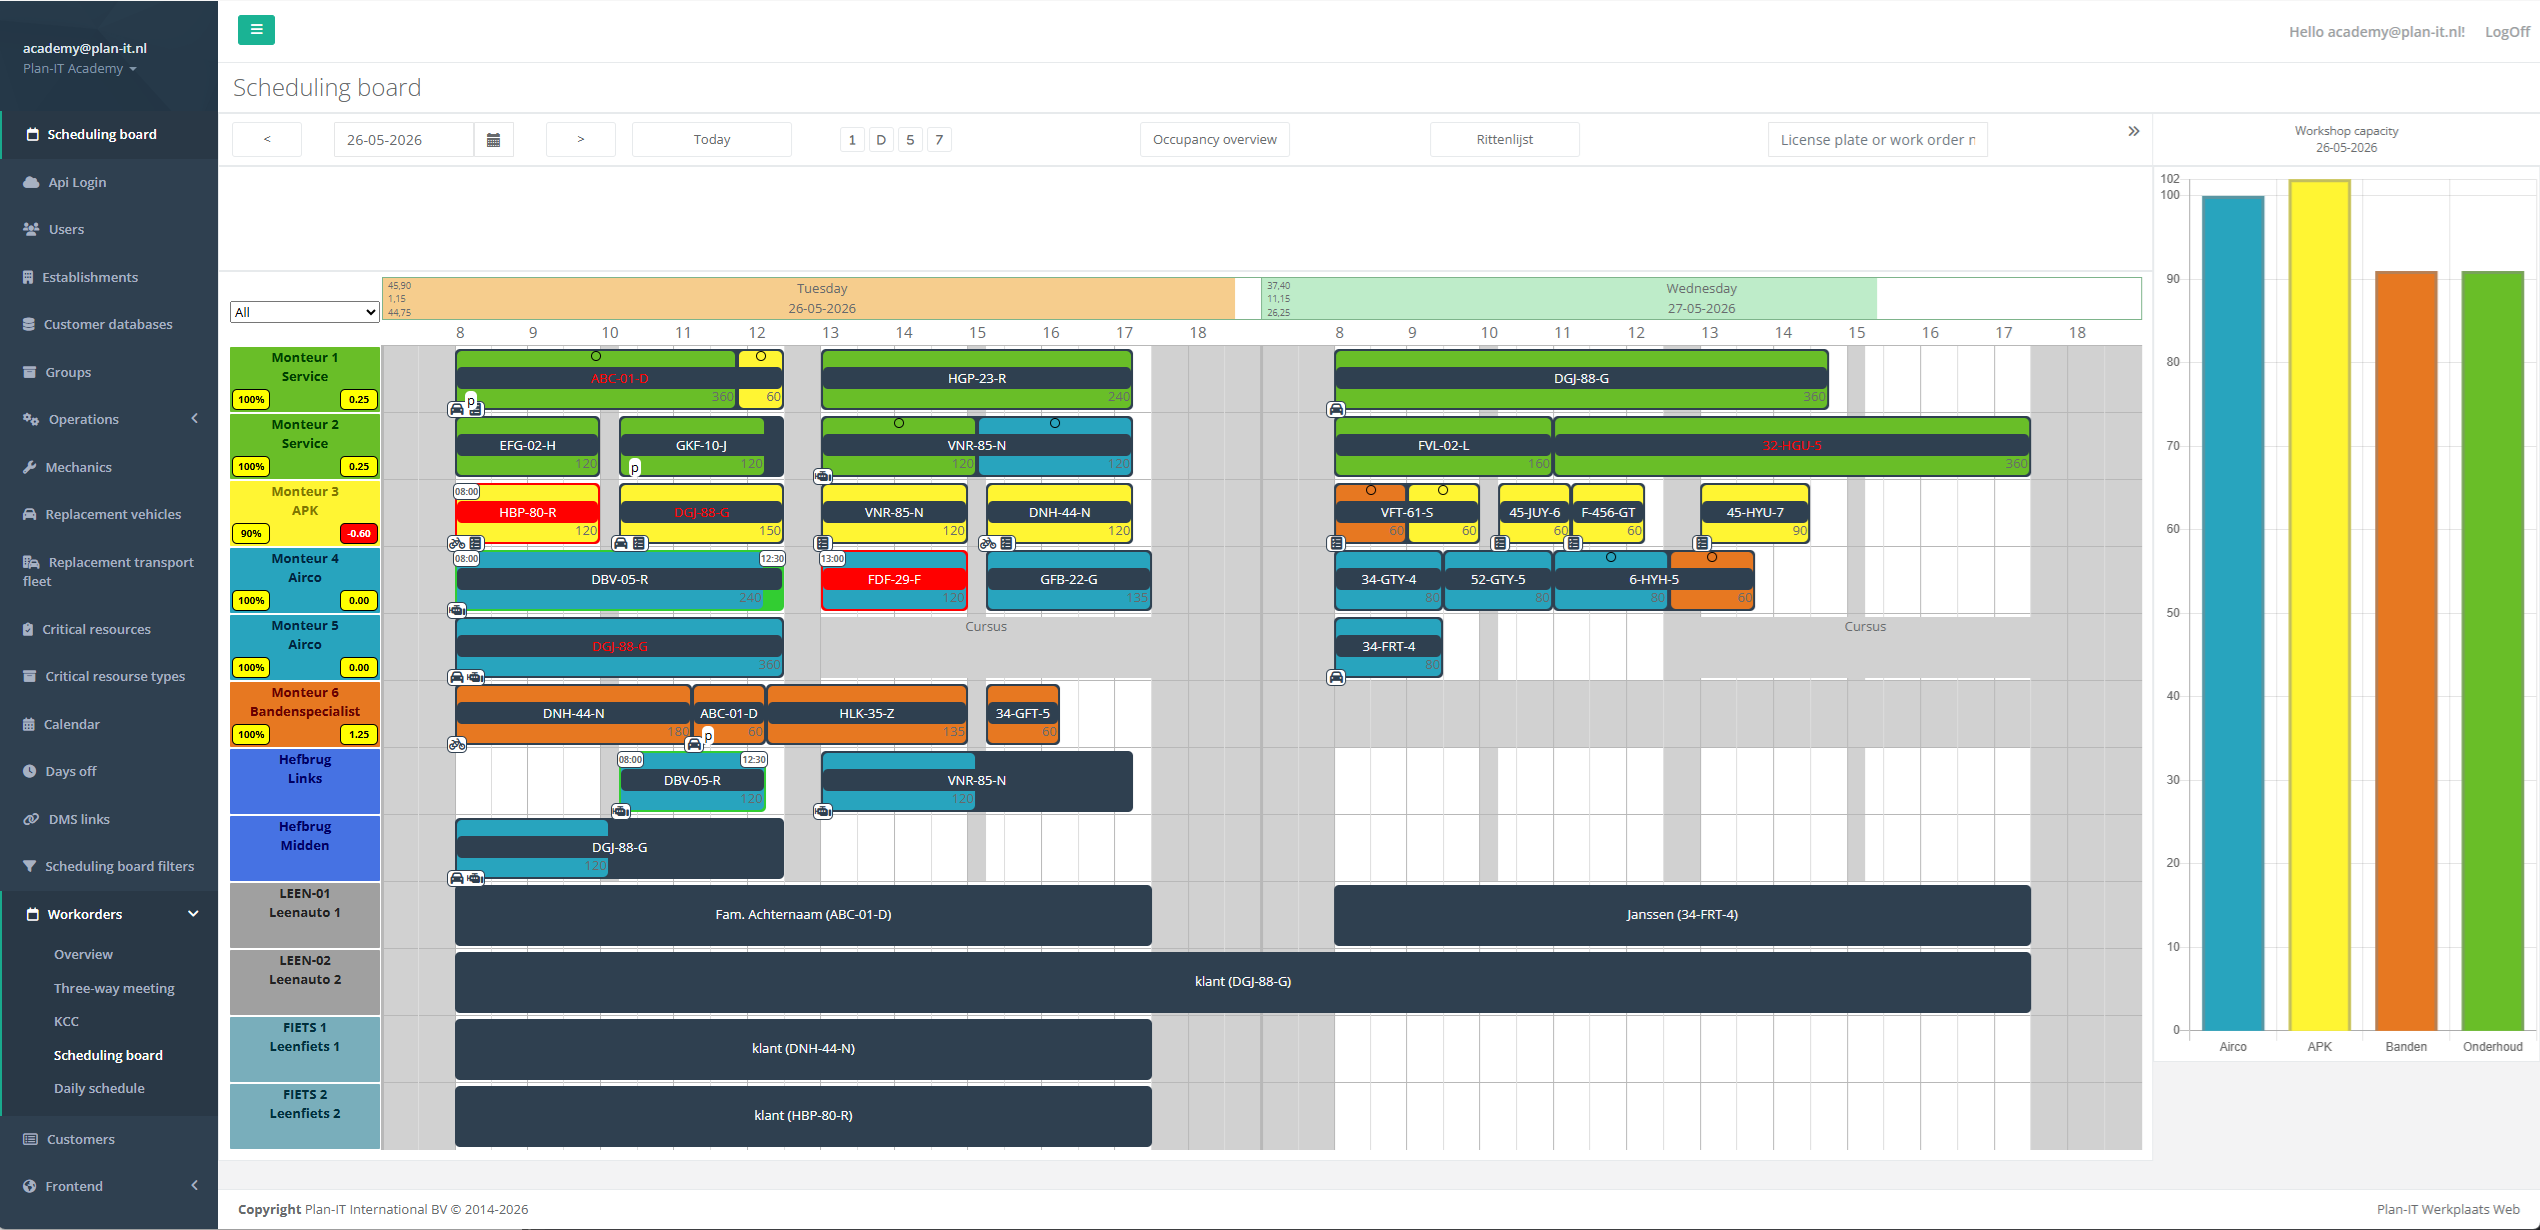This screenshot has width=2540, height=1230.
Task: Click the orange Banden capacity bar
Action: 2406,651
